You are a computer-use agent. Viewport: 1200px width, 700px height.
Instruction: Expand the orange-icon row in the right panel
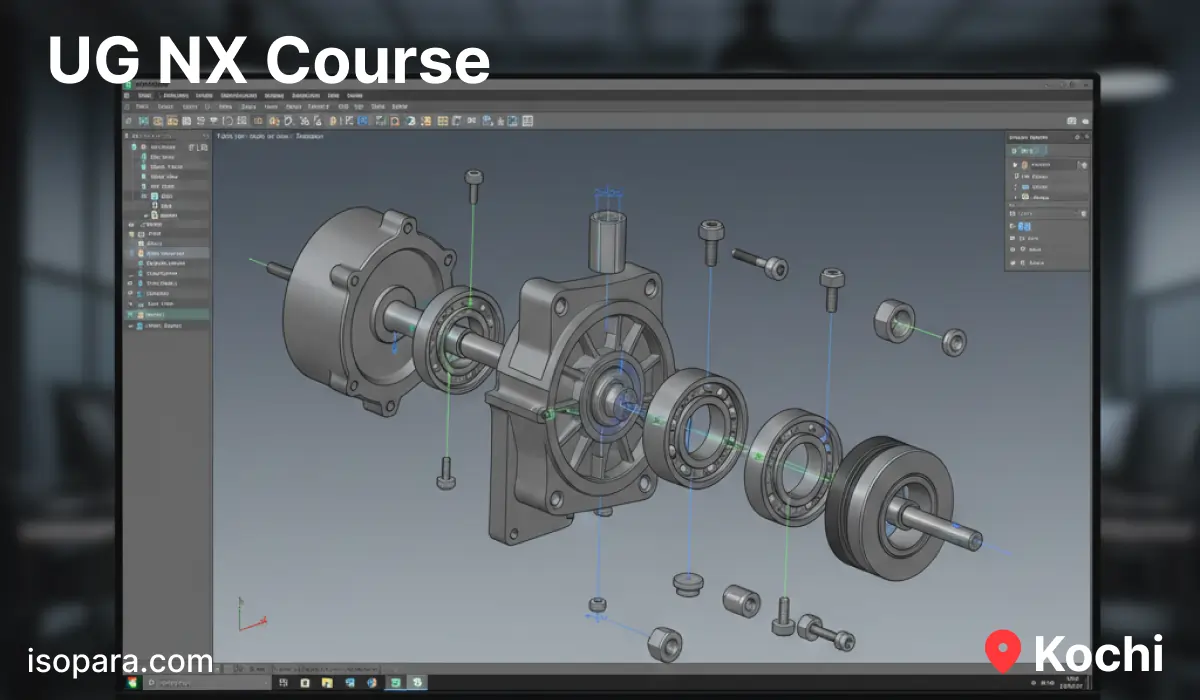1013,164
